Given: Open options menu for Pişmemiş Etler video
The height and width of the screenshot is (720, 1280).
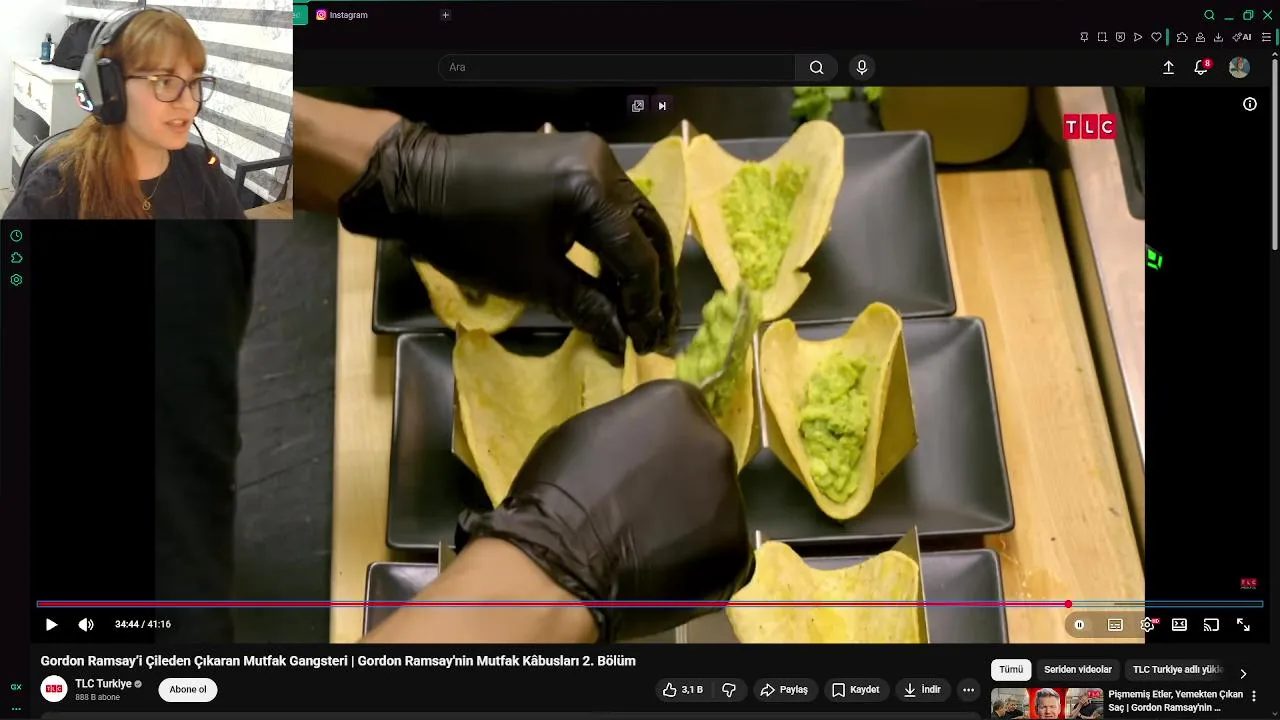Looking at the screenshot, I should 1254,696.
